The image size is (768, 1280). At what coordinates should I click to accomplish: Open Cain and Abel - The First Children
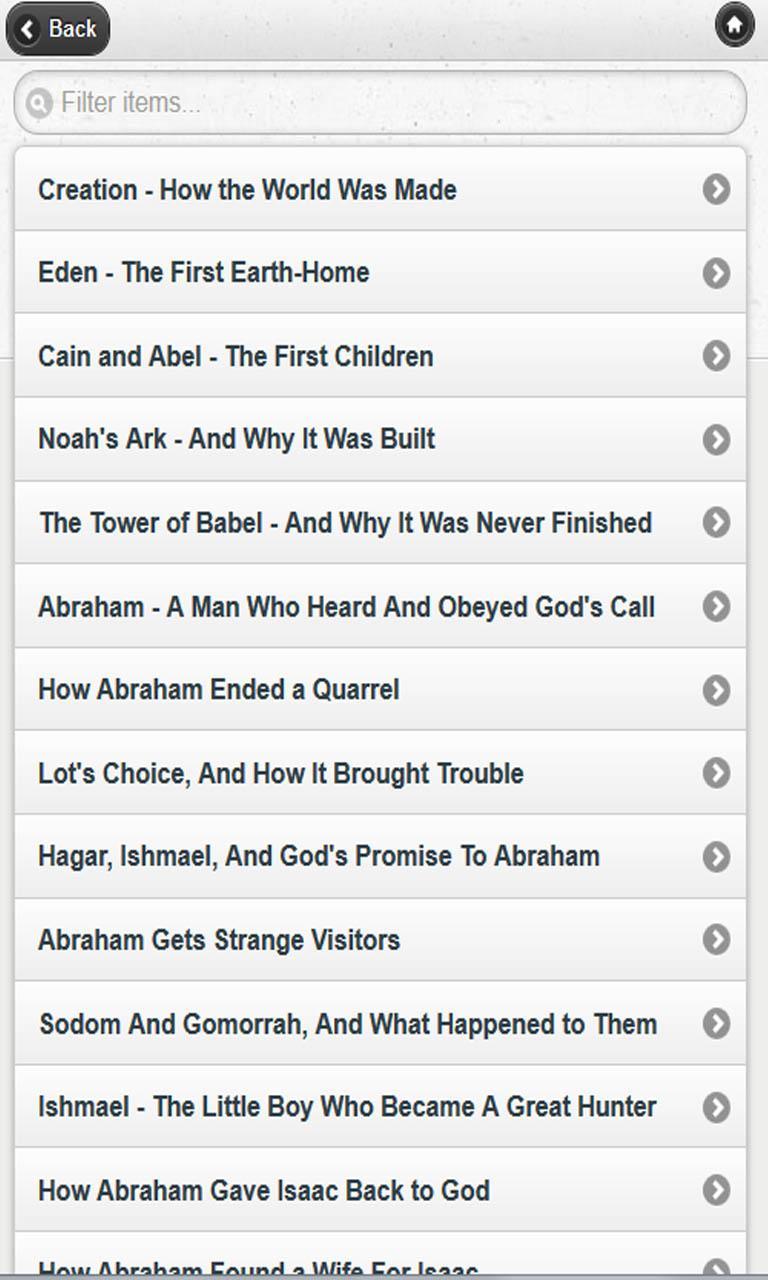pos(300,356)
